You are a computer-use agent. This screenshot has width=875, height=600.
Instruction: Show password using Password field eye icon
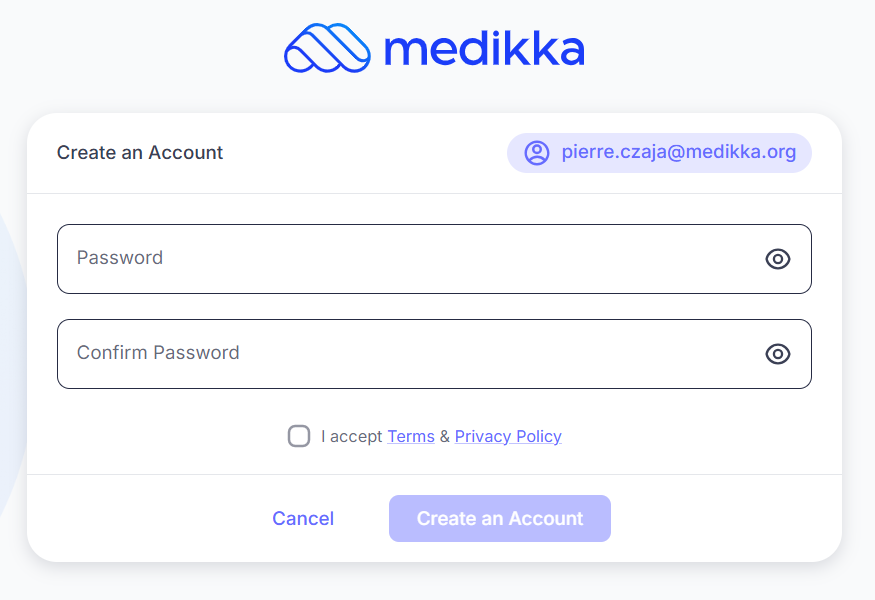point(777,259)
